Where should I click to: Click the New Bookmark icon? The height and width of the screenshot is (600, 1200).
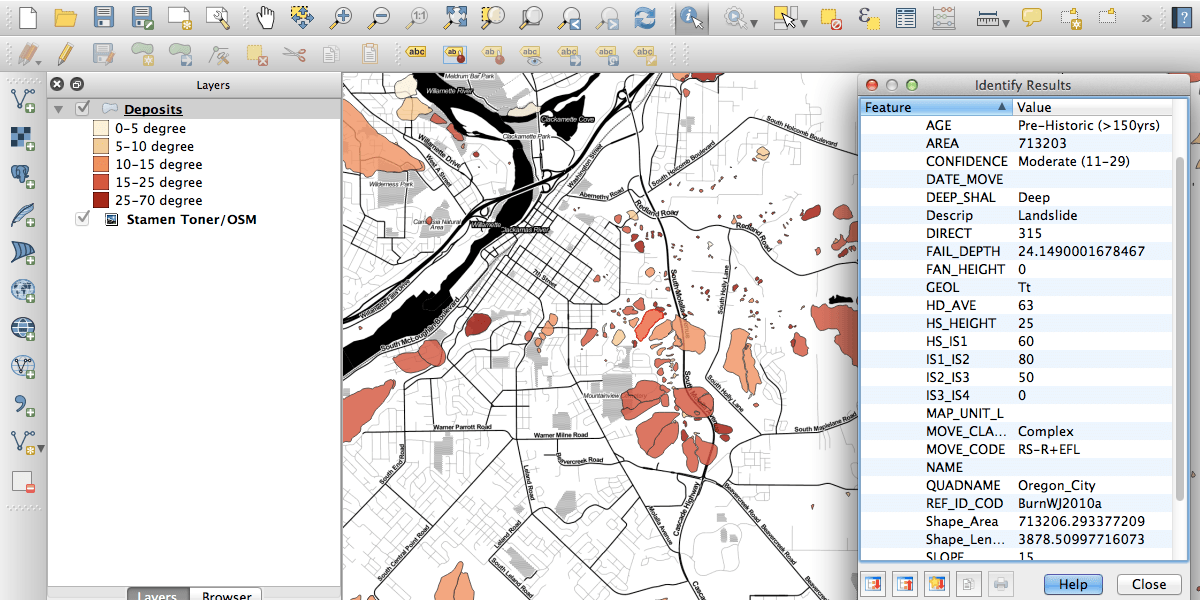coord(1070,17)
